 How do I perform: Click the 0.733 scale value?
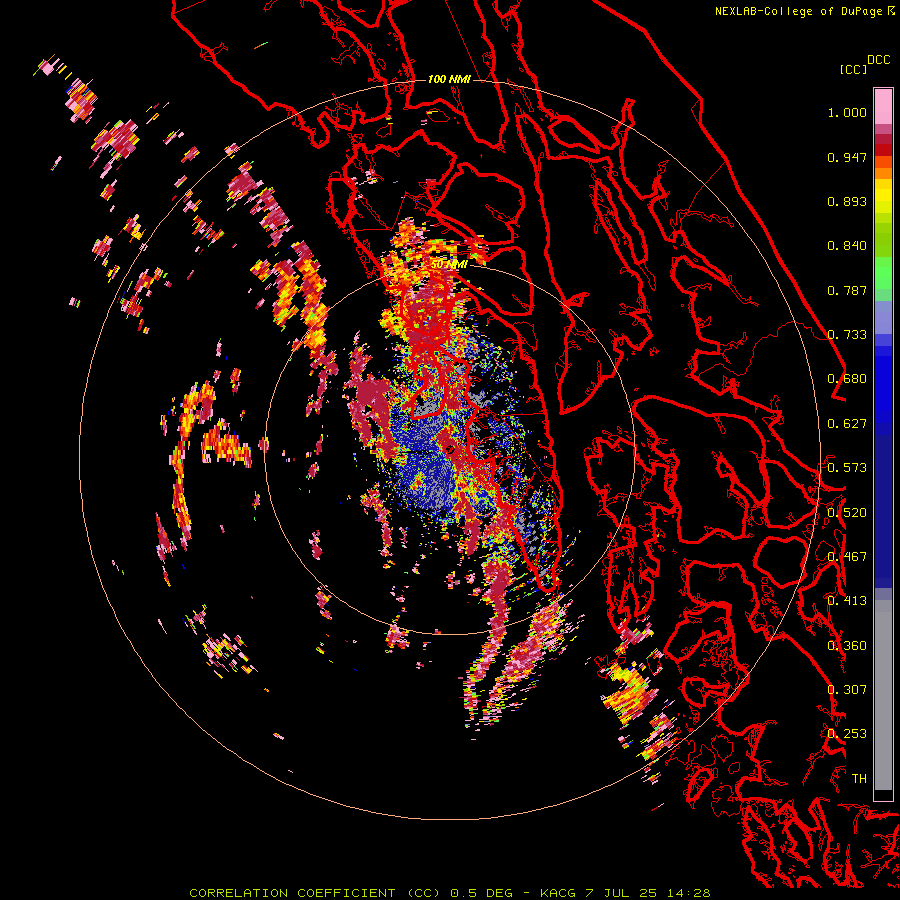tap(847, 335)
